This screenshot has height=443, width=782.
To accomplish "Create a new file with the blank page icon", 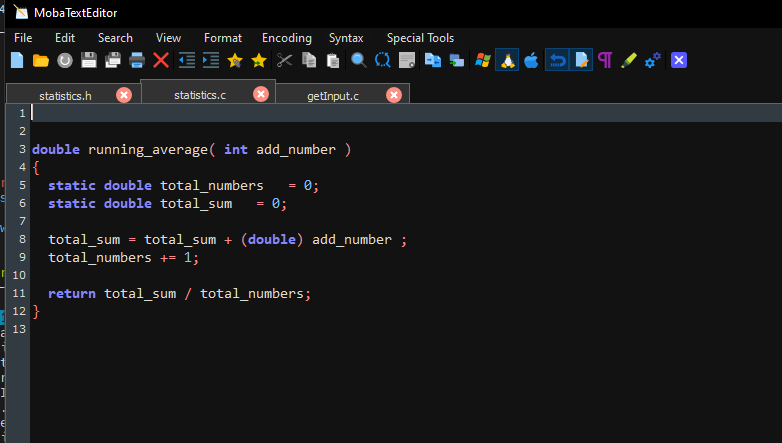I will 17,60.
